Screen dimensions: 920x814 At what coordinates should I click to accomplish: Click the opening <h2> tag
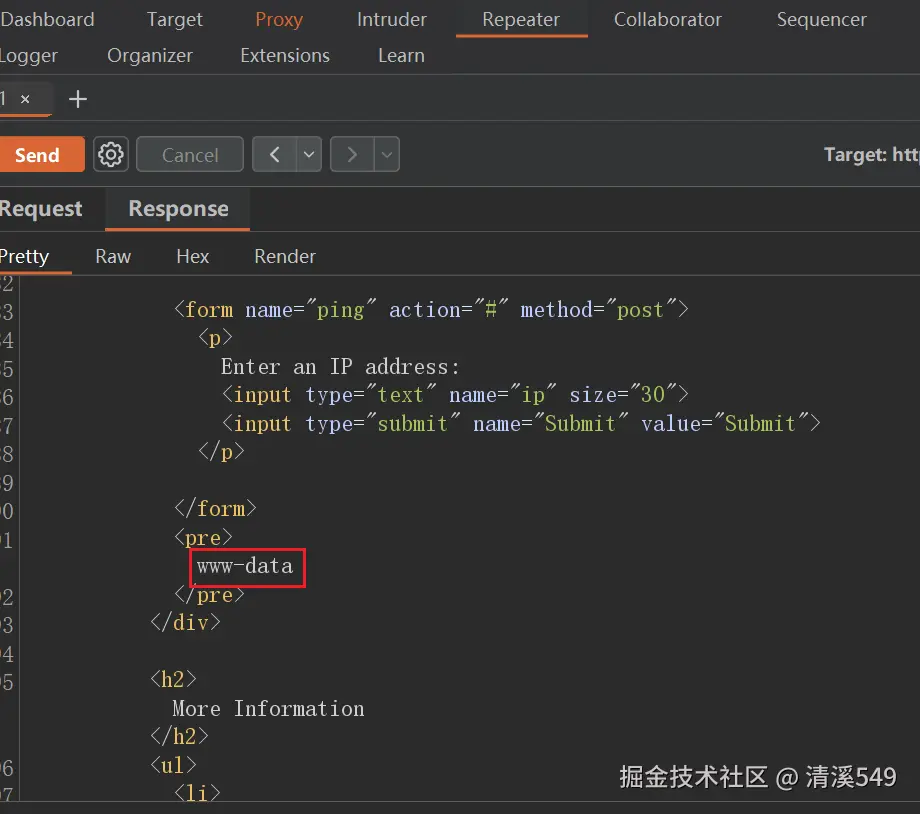point(173,680)
